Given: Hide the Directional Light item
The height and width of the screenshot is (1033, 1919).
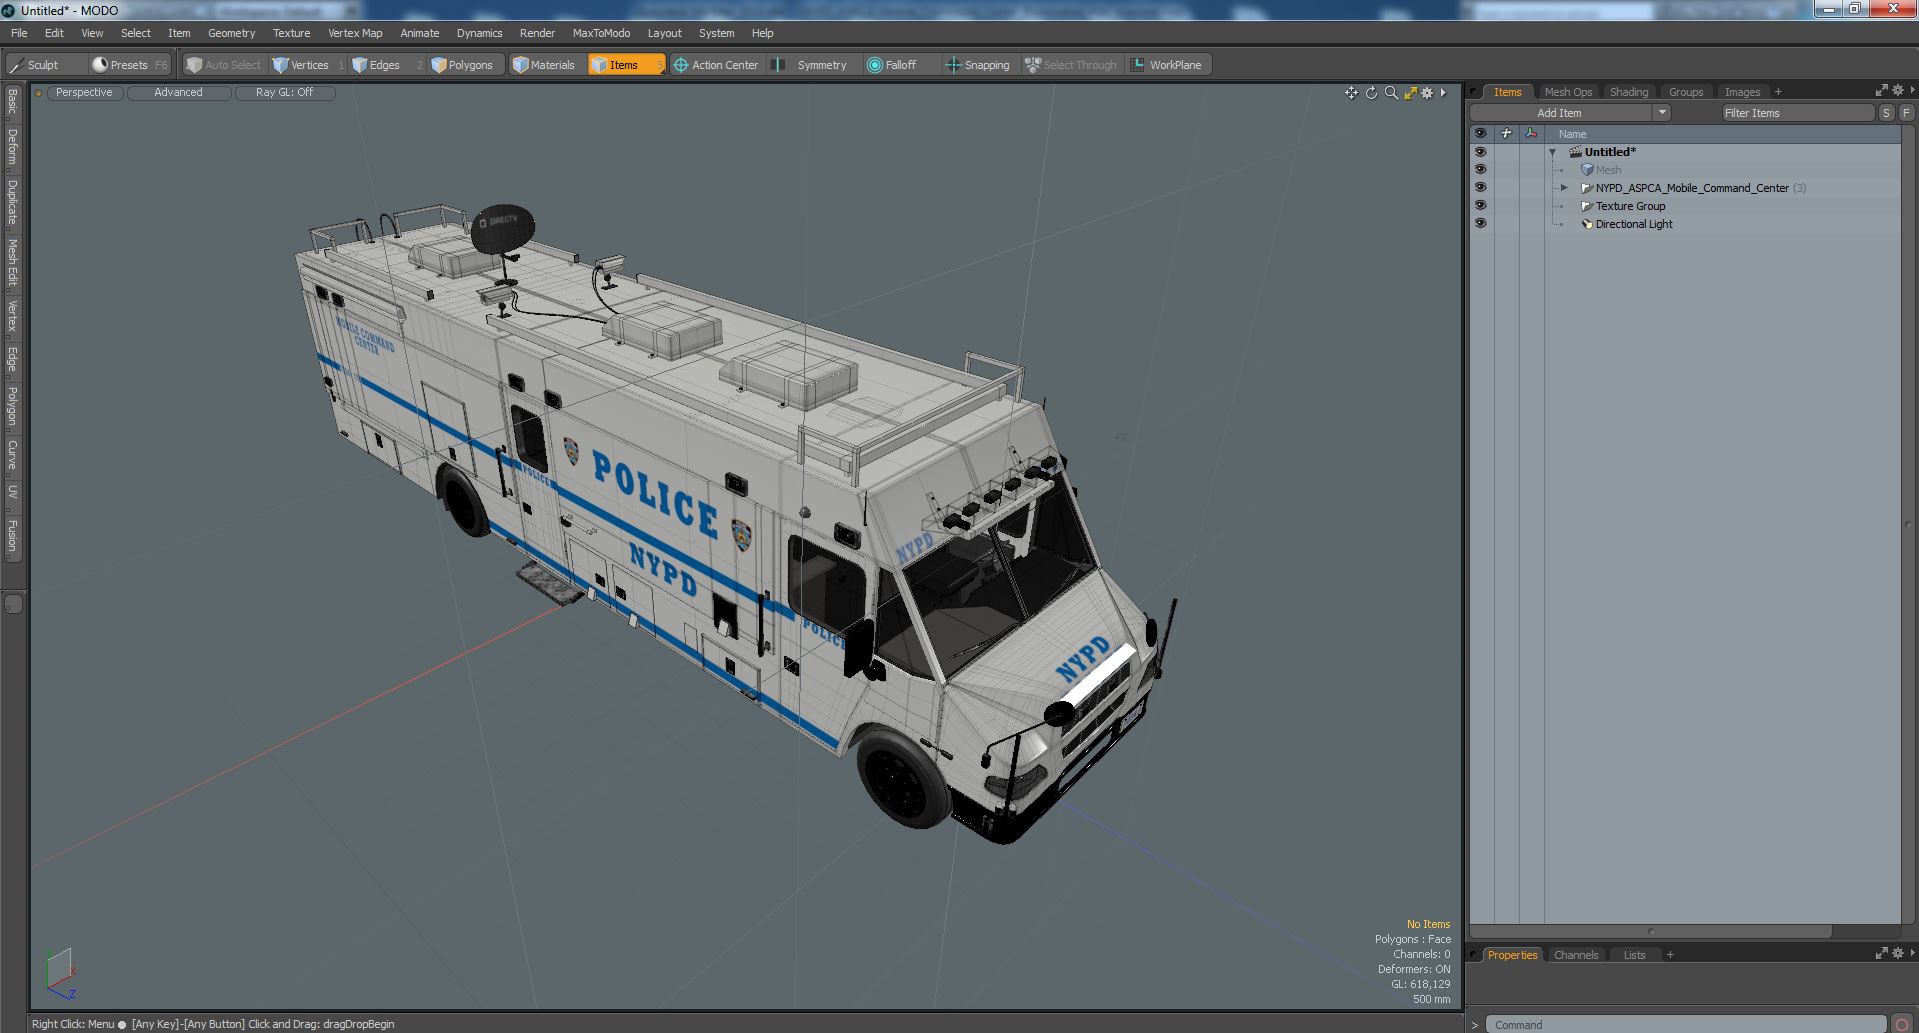Looking at the screenshot, I should pos(1480,224).
